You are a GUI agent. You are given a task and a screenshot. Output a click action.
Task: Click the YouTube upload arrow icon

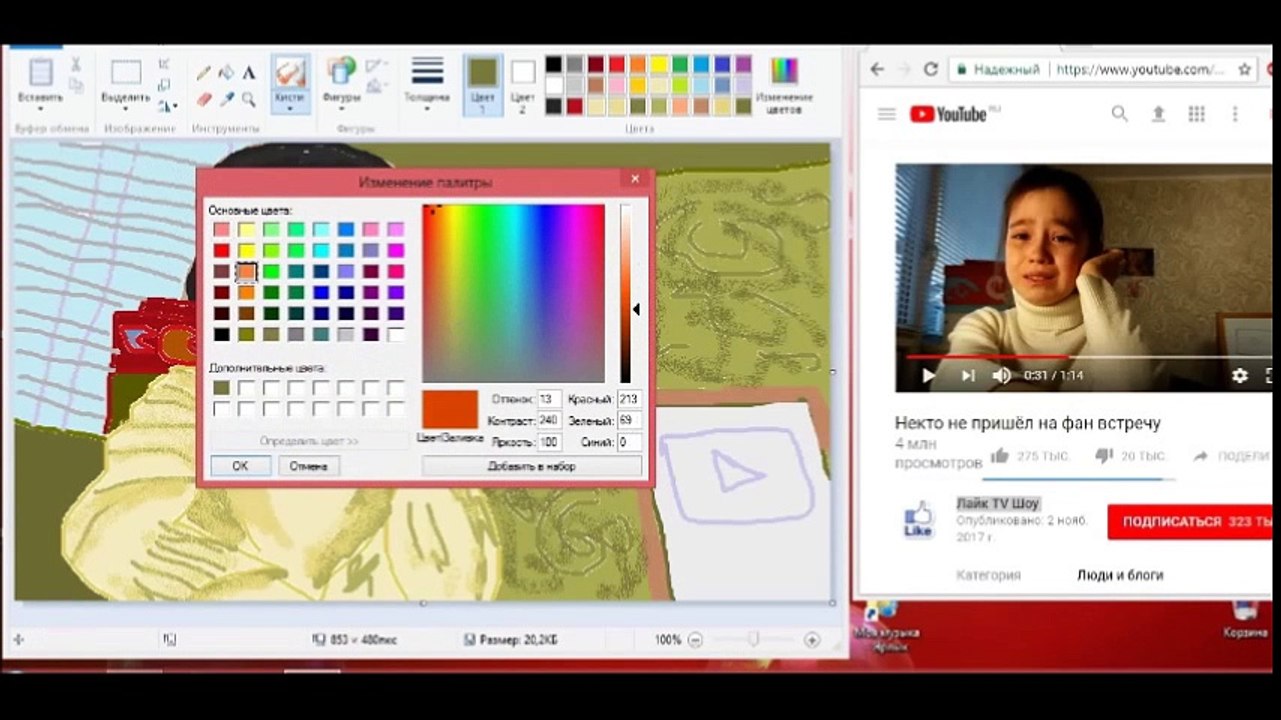click(1158, 114)
